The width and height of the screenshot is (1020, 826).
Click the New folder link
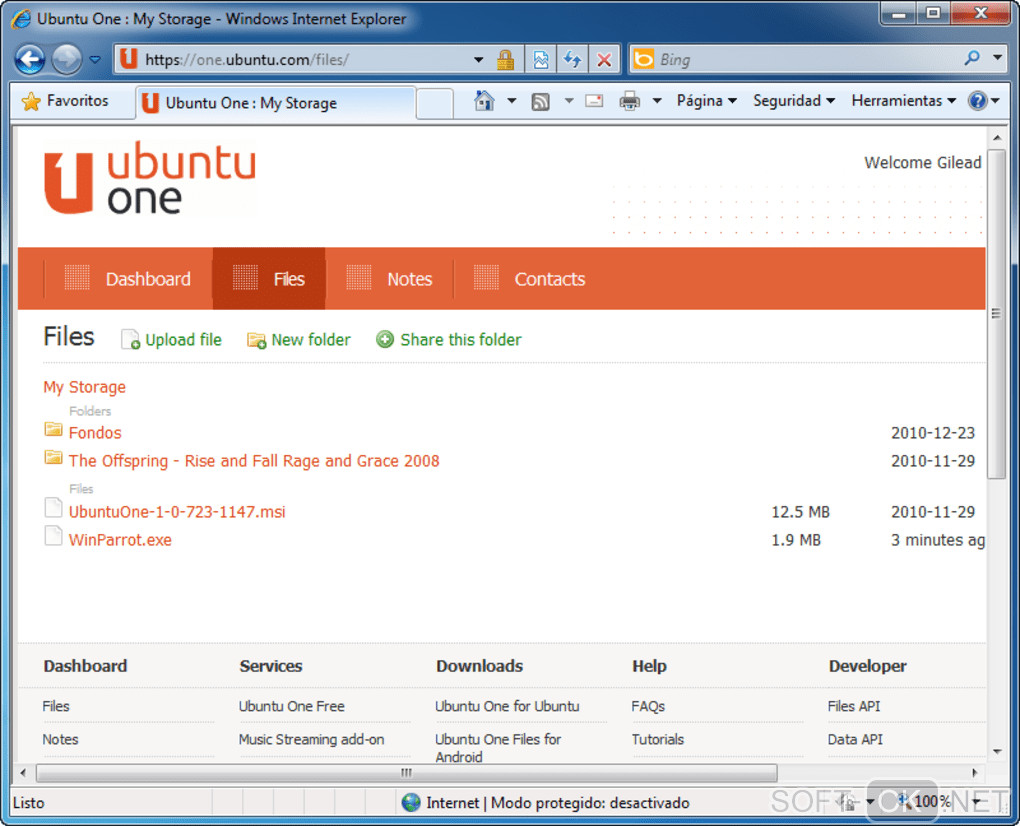(x=299, y=340)
